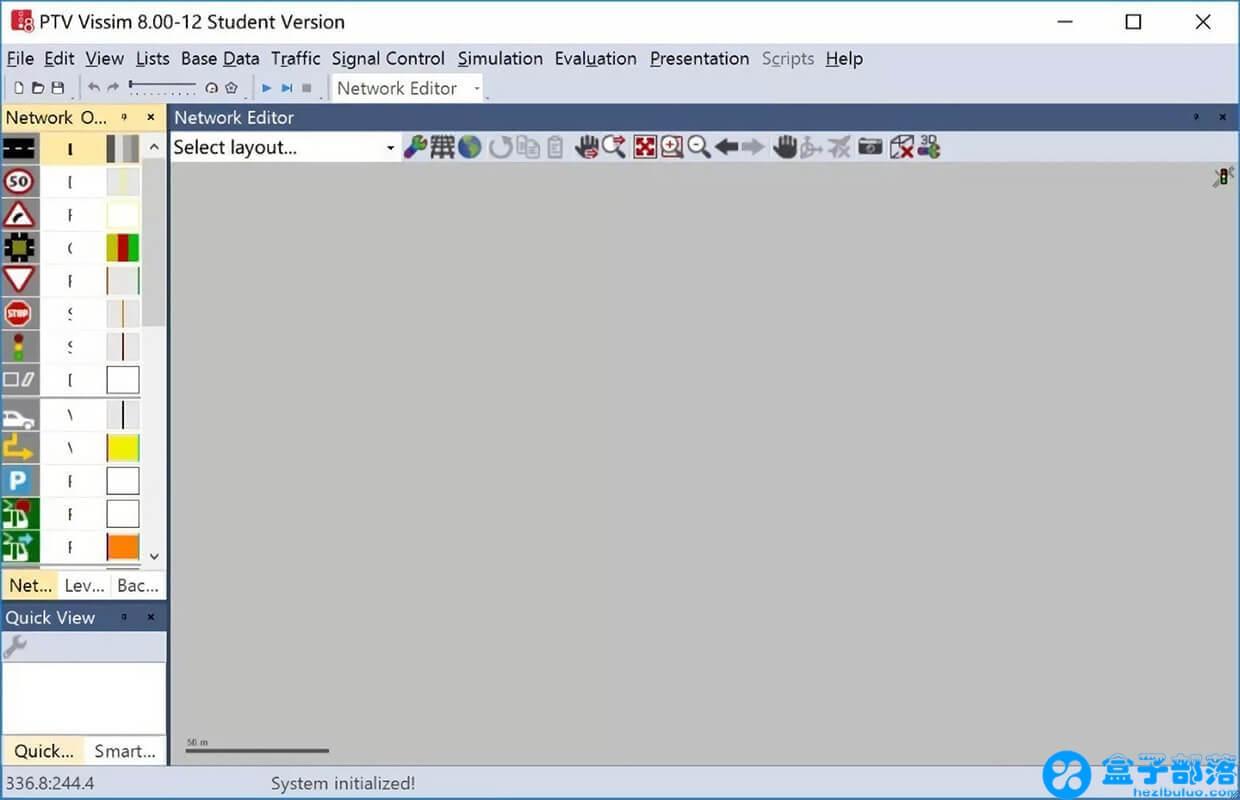This screenshot has width=1240, height=800.
Task: Toggle wireframe display mode
Action: [442, 148]
